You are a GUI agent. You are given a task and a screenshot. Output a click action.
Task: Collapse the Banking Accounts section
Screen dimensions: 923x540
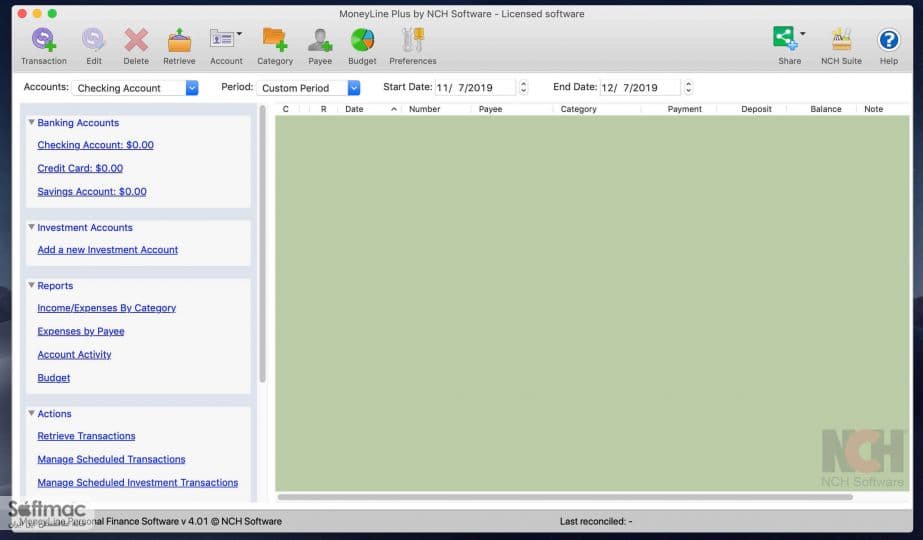[x=31, y=122]
